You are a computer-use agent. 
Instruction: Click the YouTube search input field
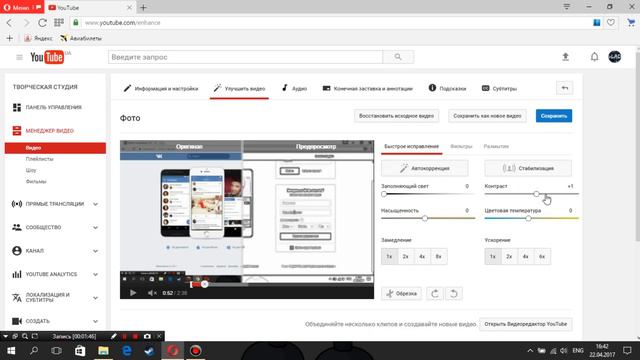coord(245,57)
